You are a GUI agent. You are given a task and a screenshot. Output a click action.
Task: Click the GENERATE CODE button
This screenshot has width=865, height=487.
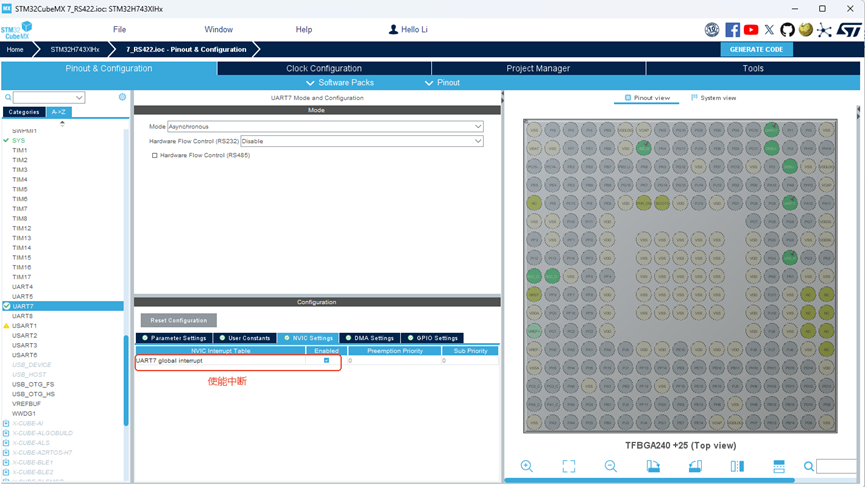756,50
